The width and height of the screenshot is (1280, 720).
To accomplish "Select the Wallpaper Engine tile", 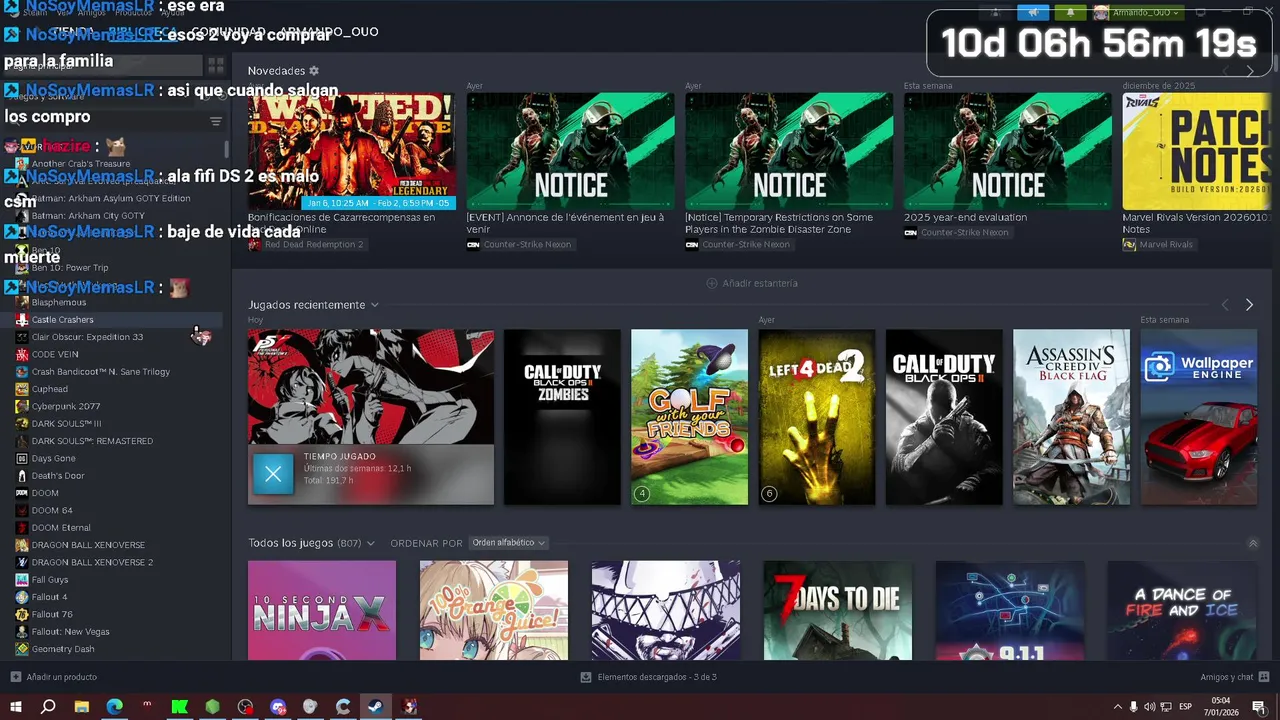I will (x=1199, y=417).
